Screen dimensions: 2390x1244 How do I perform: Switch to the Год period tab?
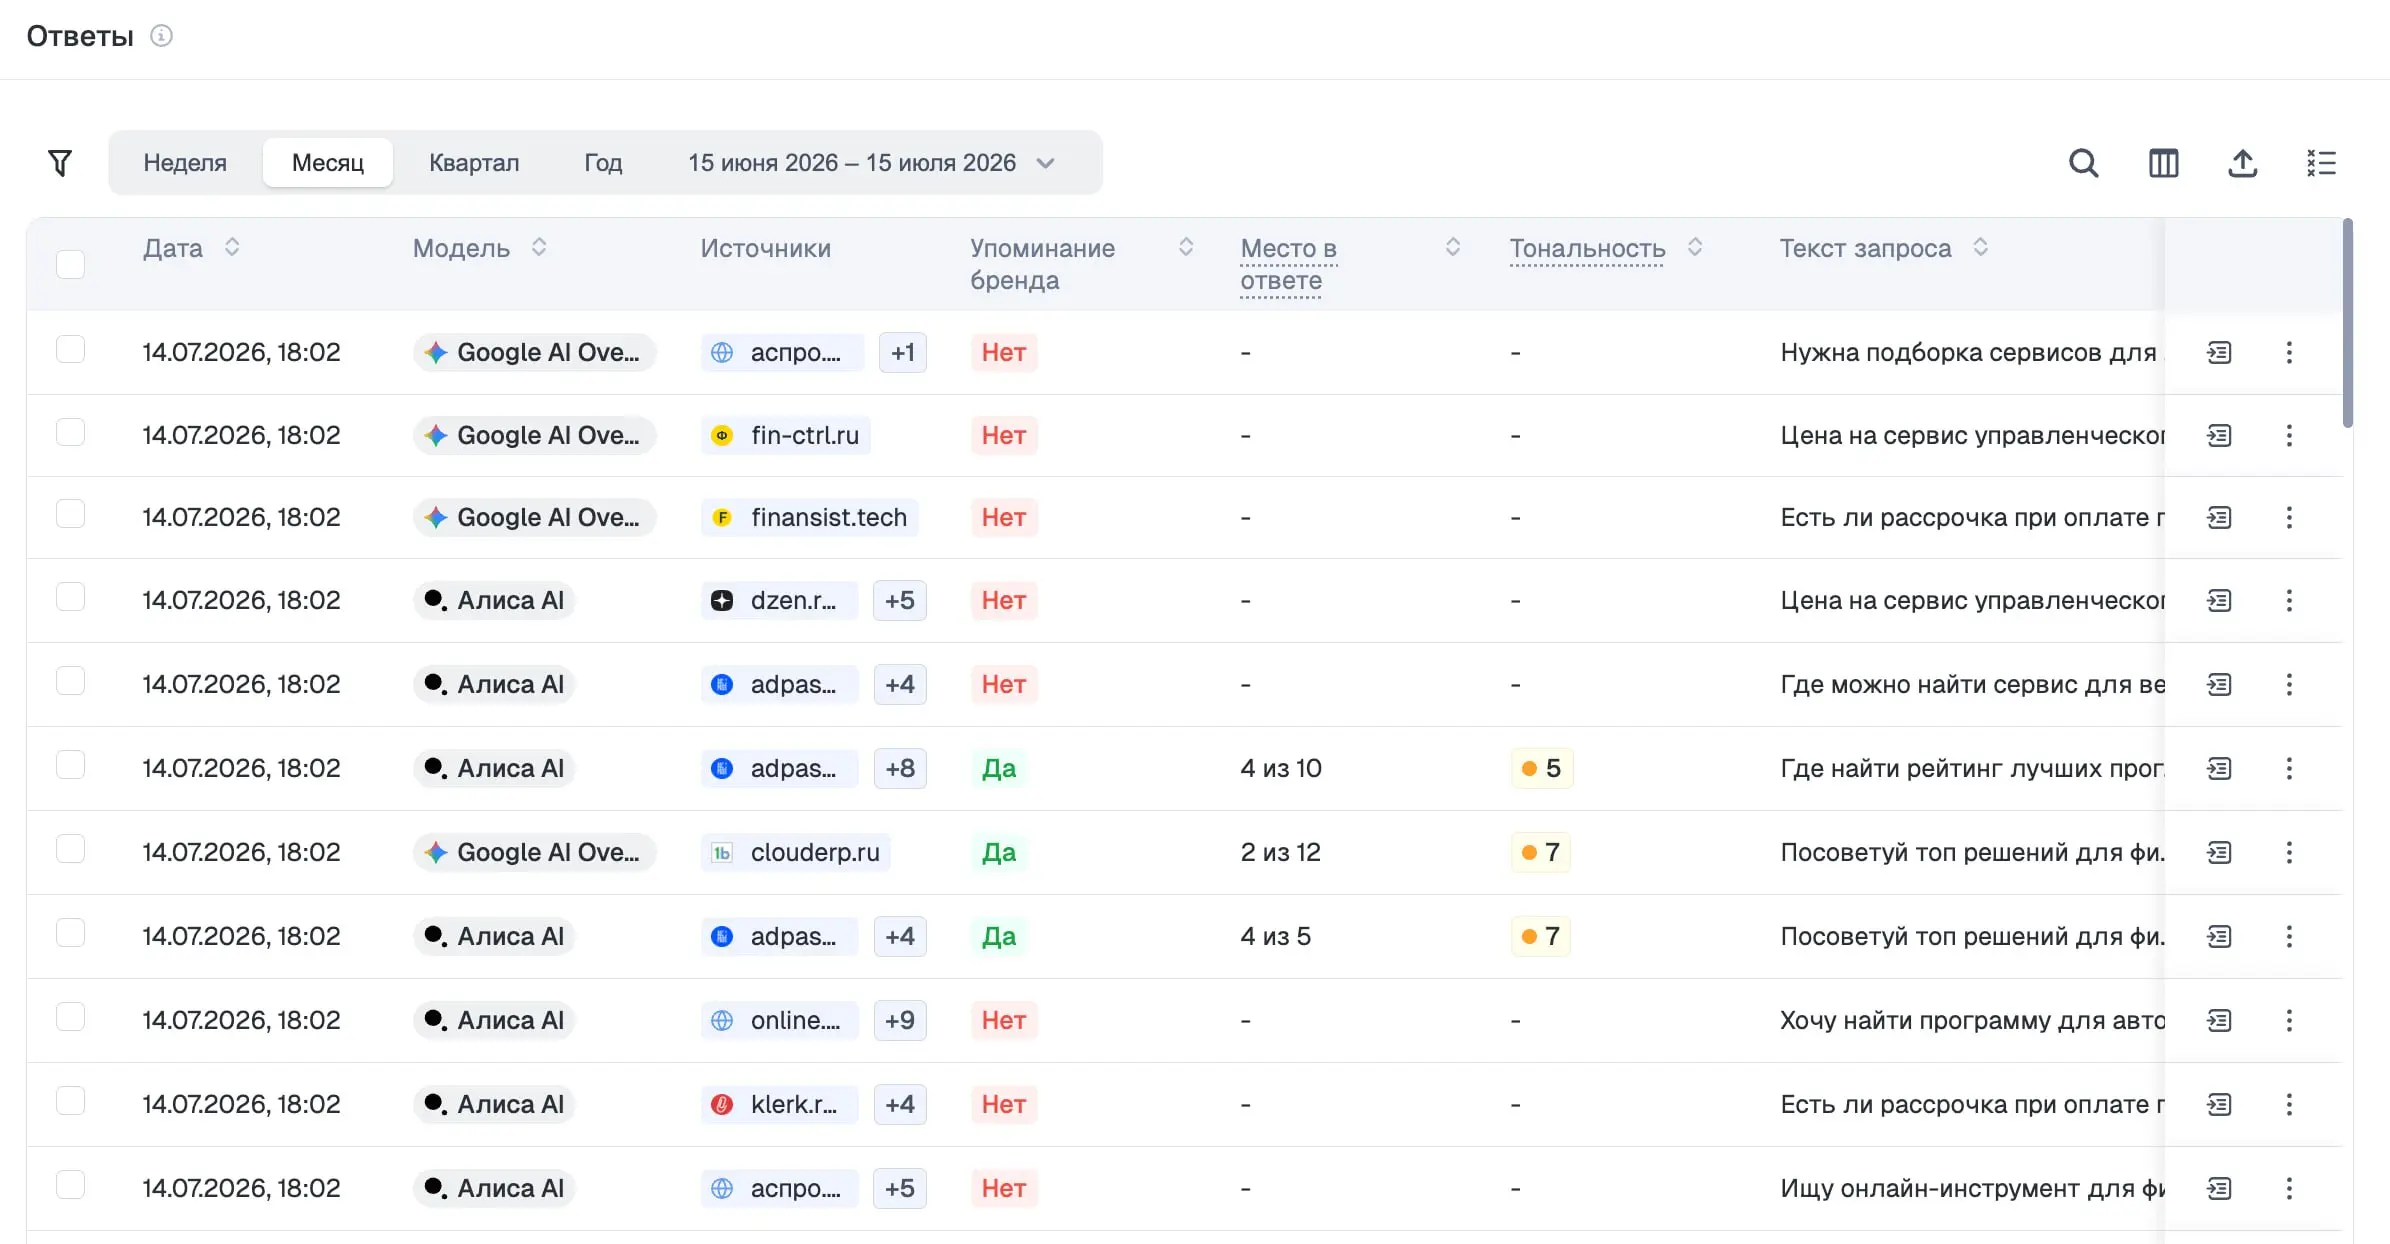tap(603, 163)
